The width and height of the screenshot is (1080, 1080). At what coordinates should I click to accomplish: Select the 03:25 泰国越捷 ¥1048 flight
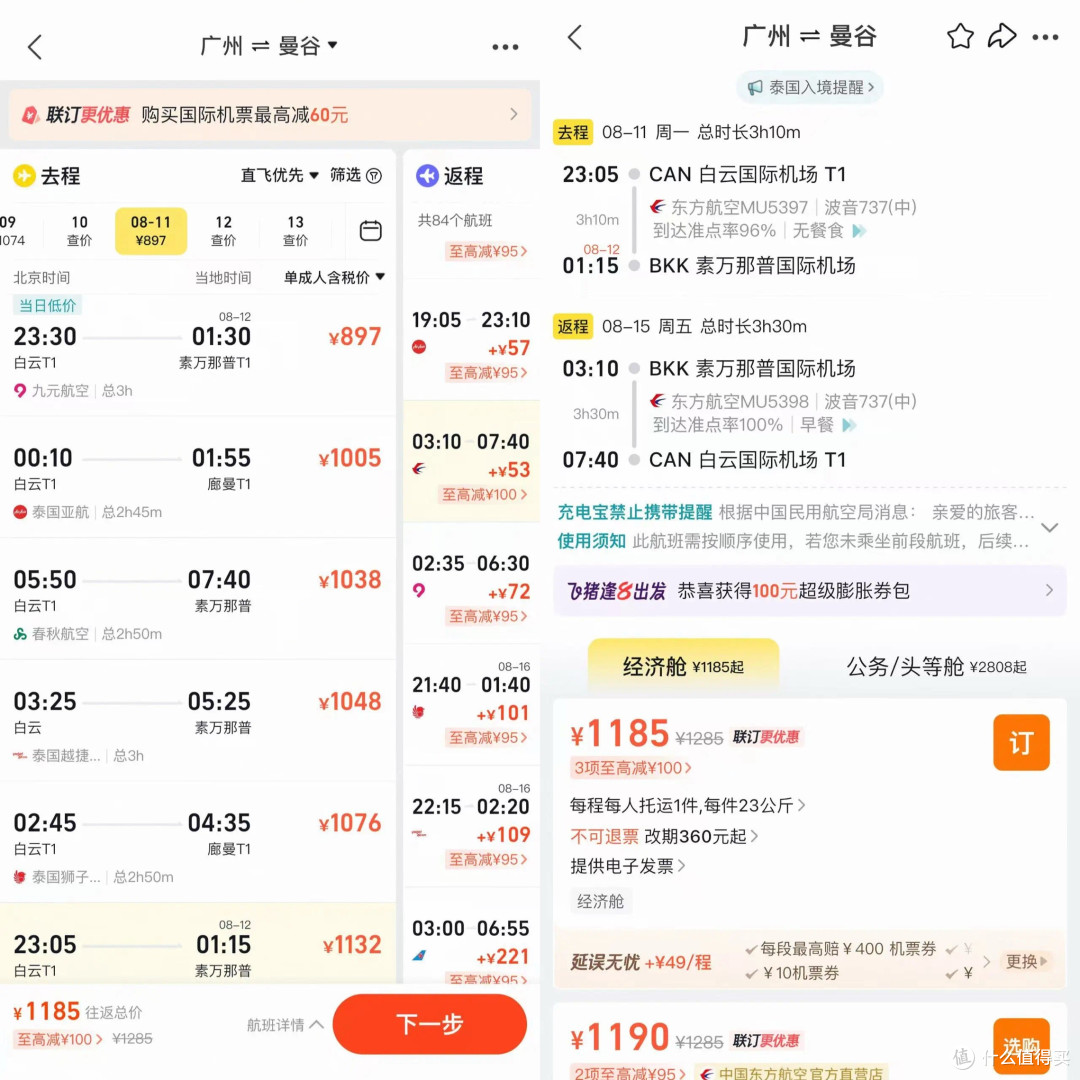tap(198, 722)
